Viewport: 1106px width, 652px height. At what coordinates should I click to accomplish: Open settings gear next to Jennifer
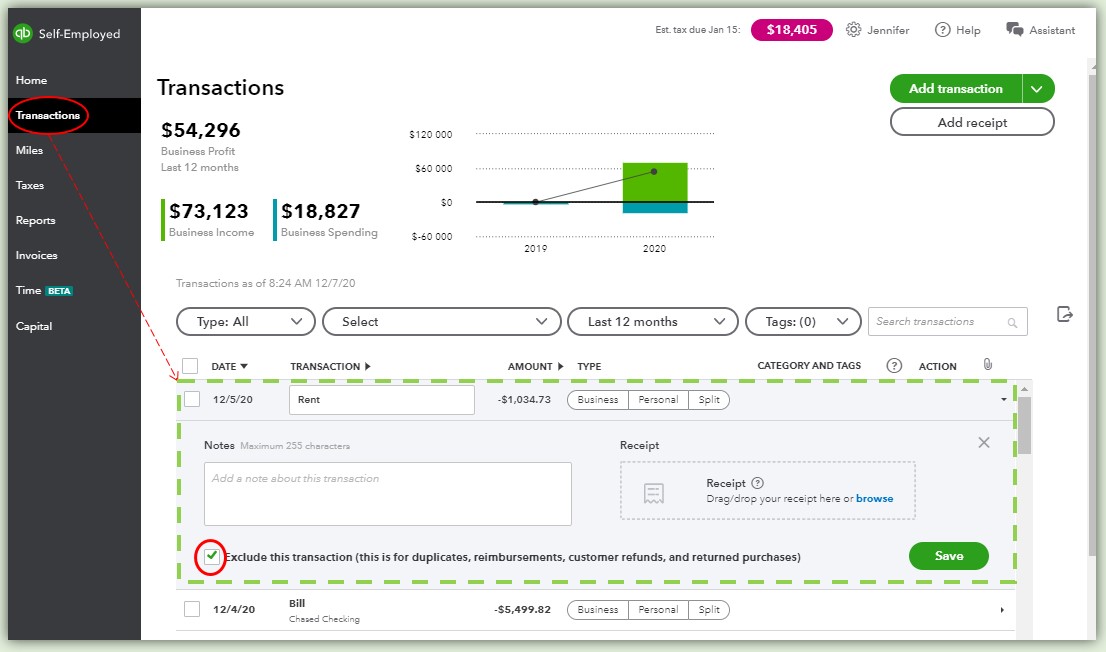(x=853, y=30)
